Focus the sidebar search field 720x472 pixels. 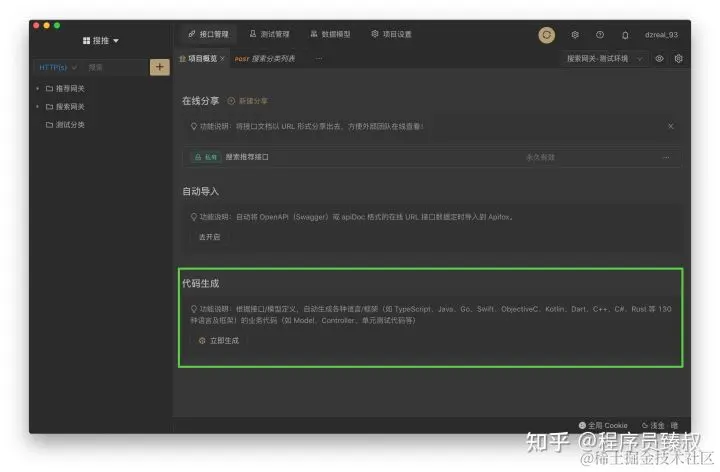click(x=116, y=67)
